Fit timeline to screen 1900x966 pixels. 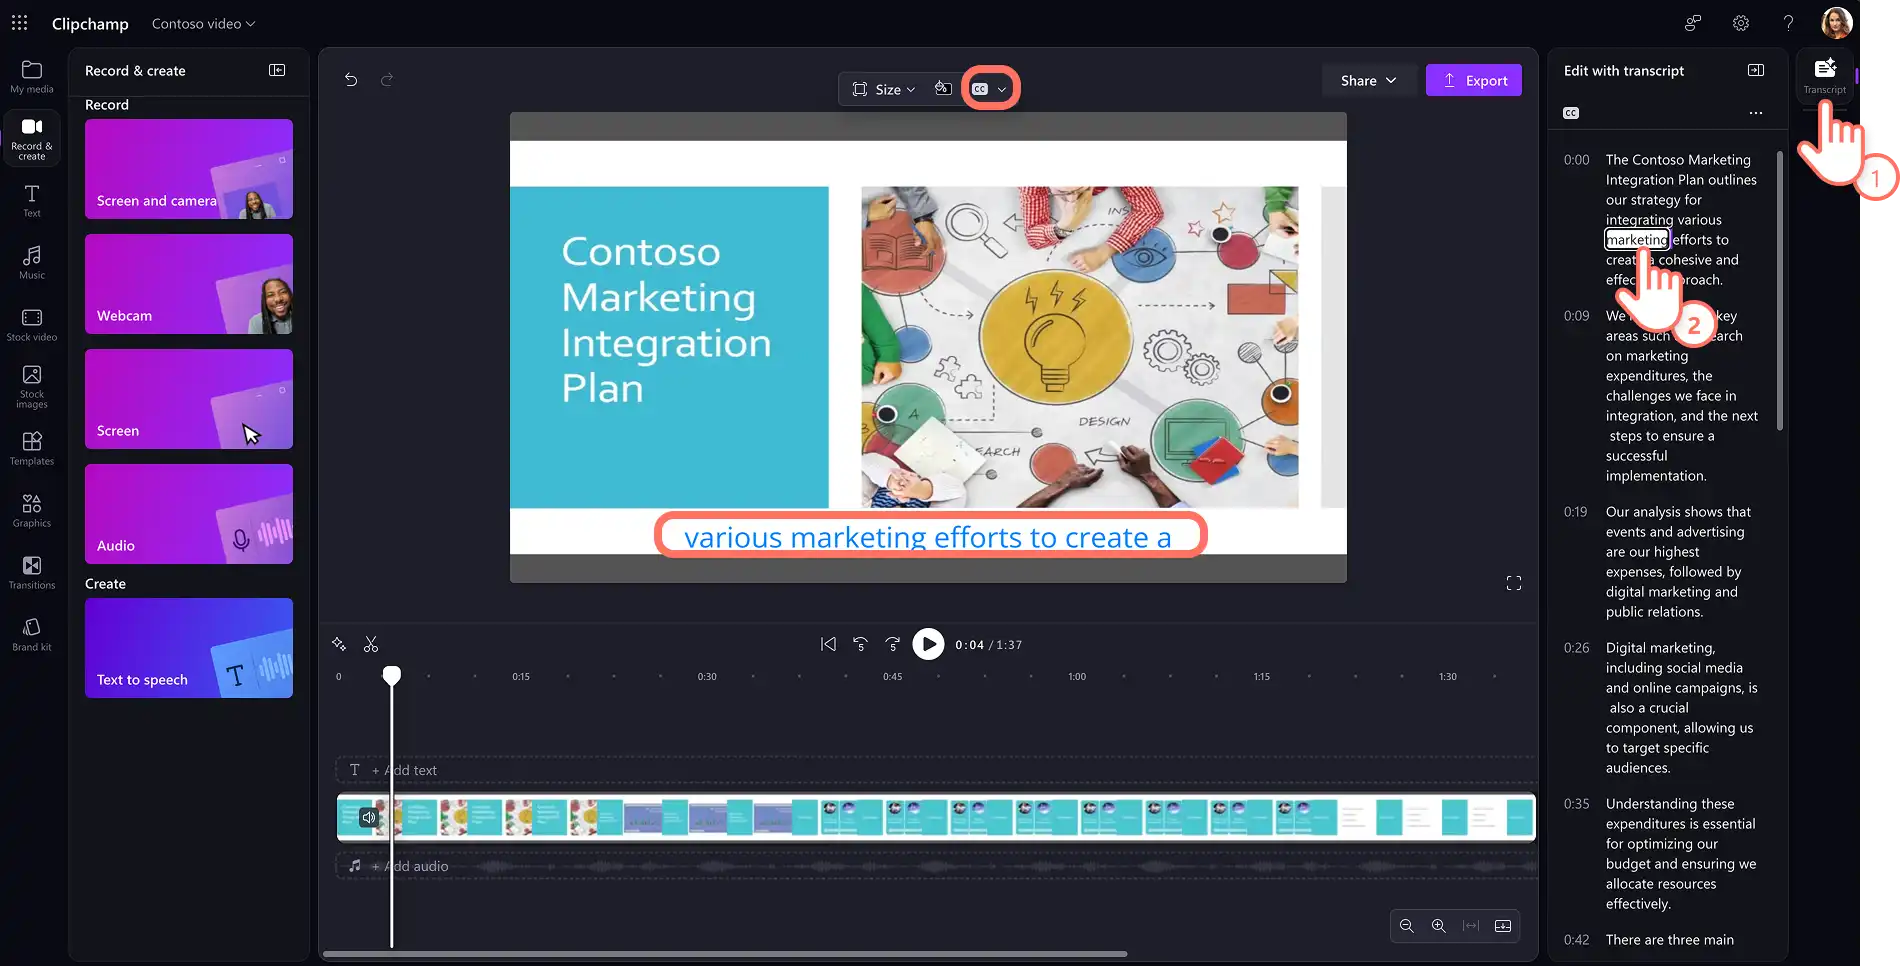coord(1471,926)
